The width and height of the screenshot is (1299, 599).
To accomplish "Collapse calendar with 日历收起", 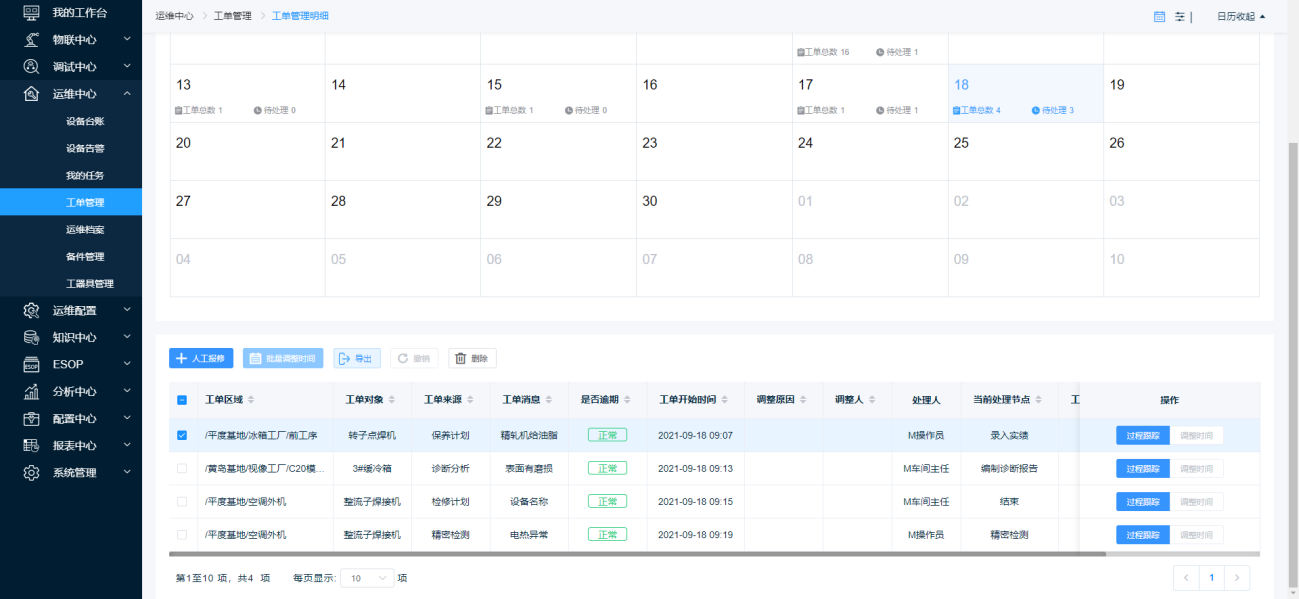I will [x=1240, y=16].
